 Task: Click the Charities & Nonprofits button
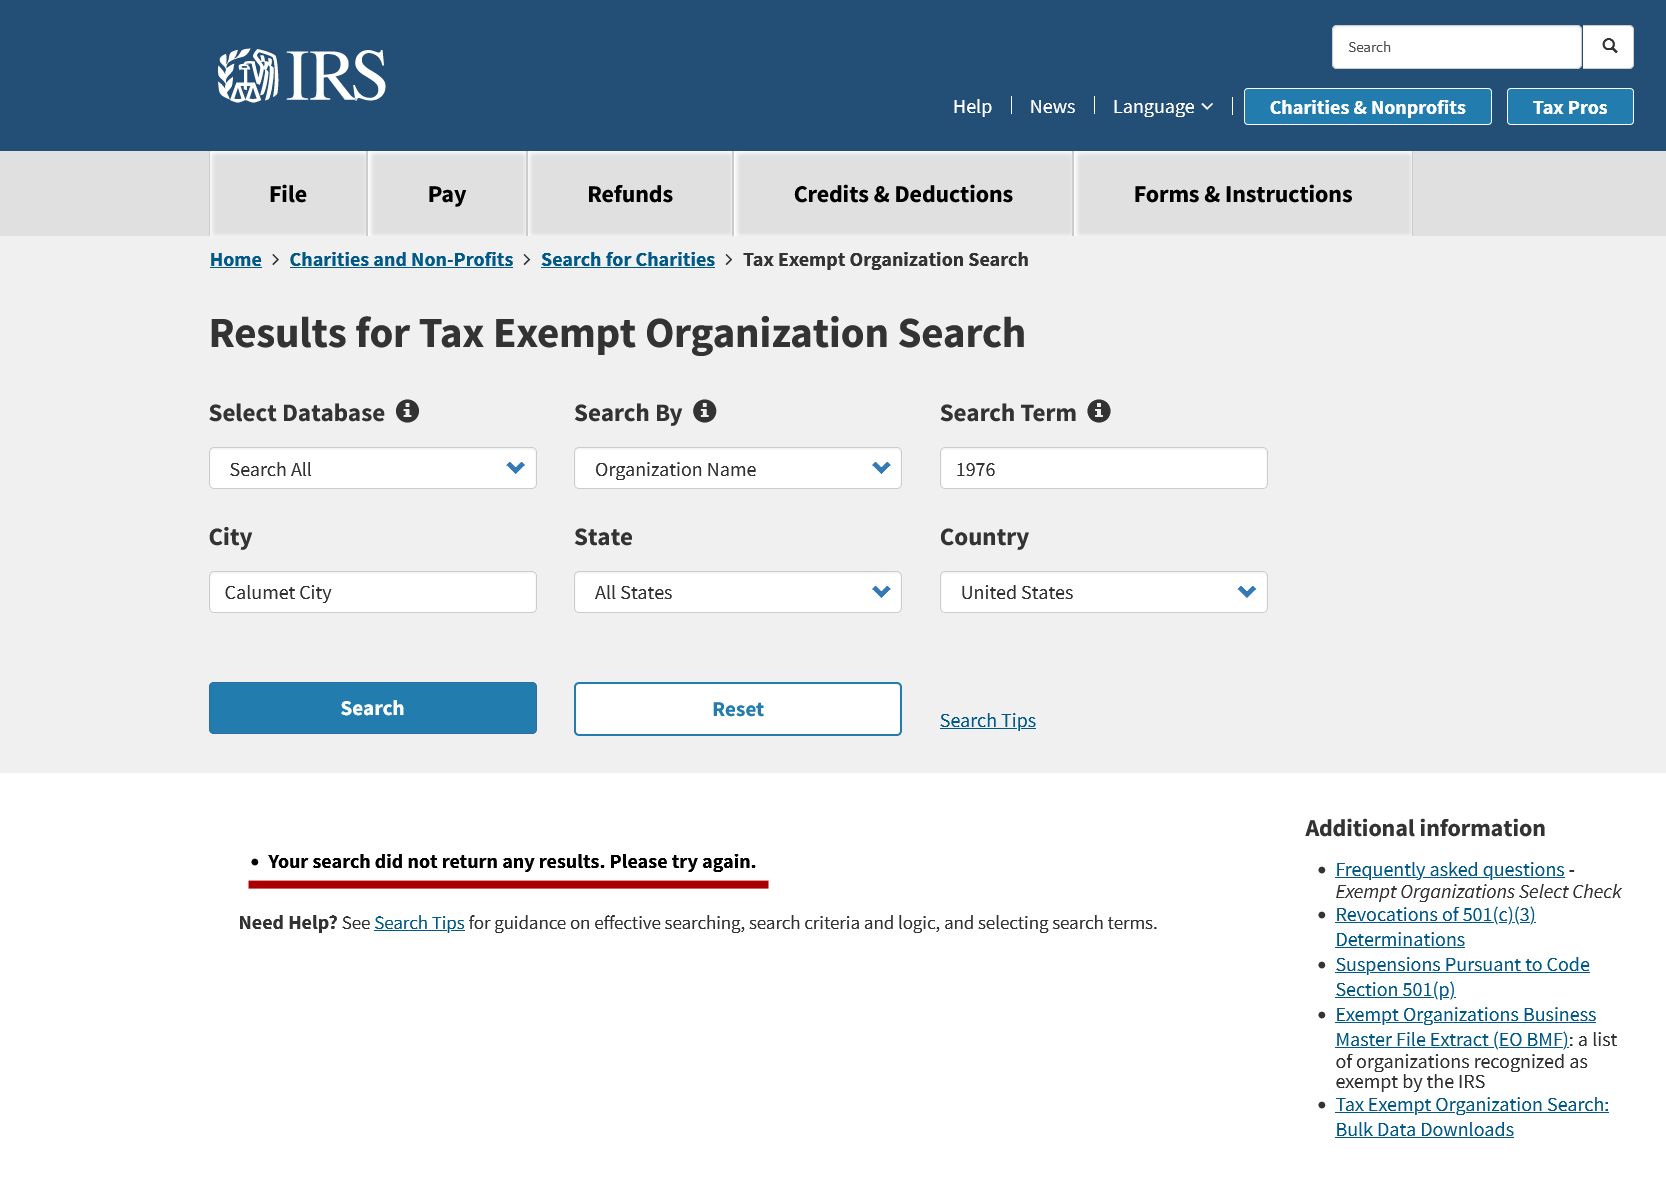click(1367, 107)
